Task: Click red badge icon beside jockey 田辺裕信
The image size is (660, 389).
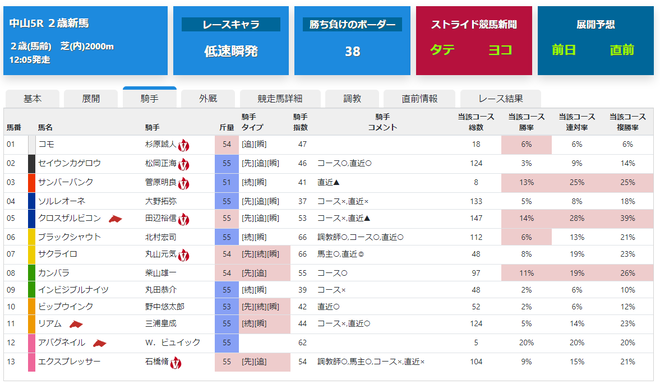Action: point(183,219)
